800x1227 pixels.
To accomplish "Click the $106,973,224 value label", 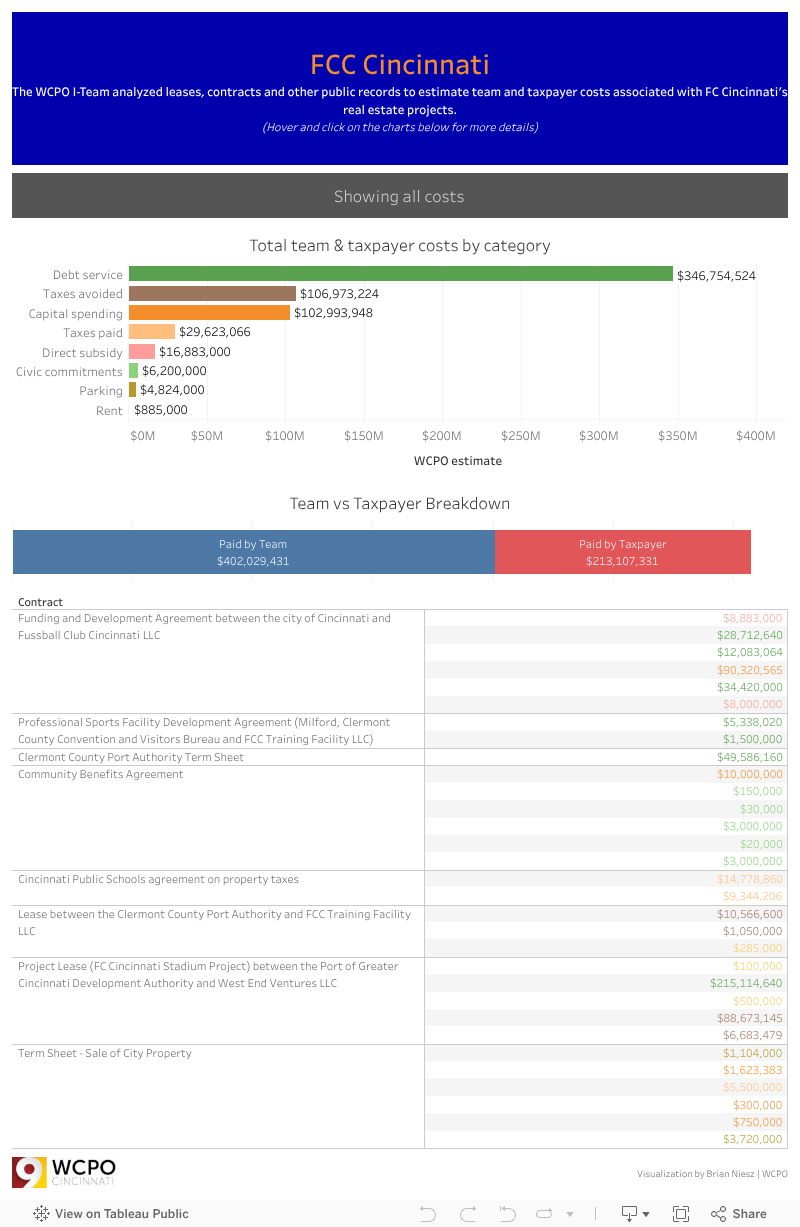I will (339, 294).
